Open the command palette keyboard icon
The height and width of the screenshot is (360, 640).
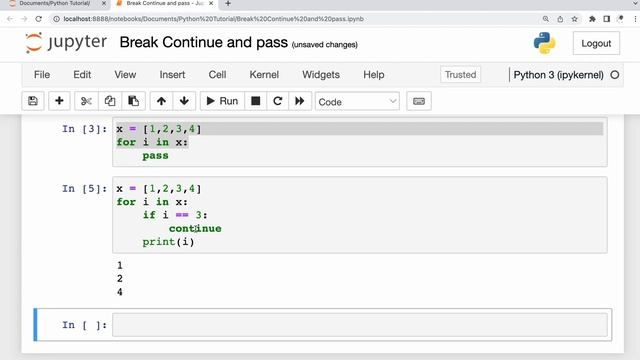click(x=419, y=101)
